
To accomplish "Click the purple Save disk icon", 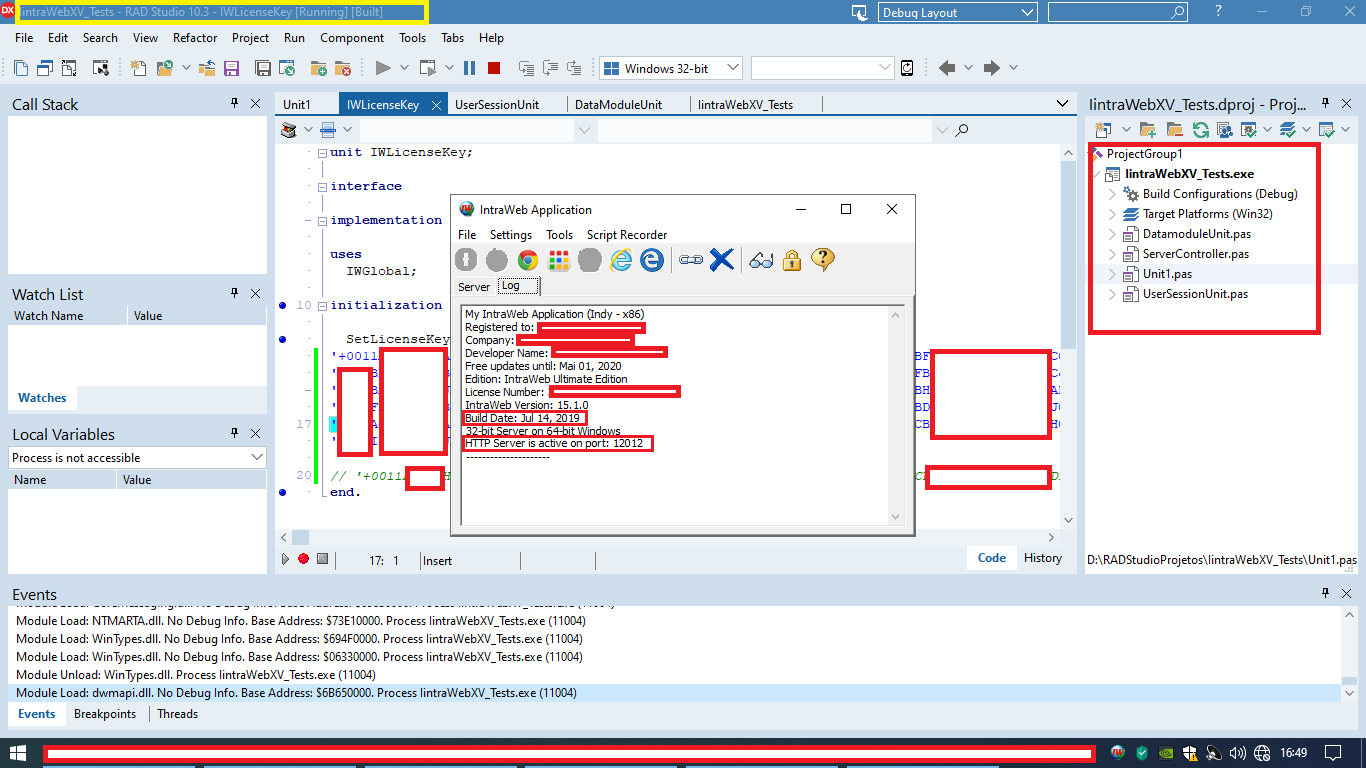I will (232, 68).
